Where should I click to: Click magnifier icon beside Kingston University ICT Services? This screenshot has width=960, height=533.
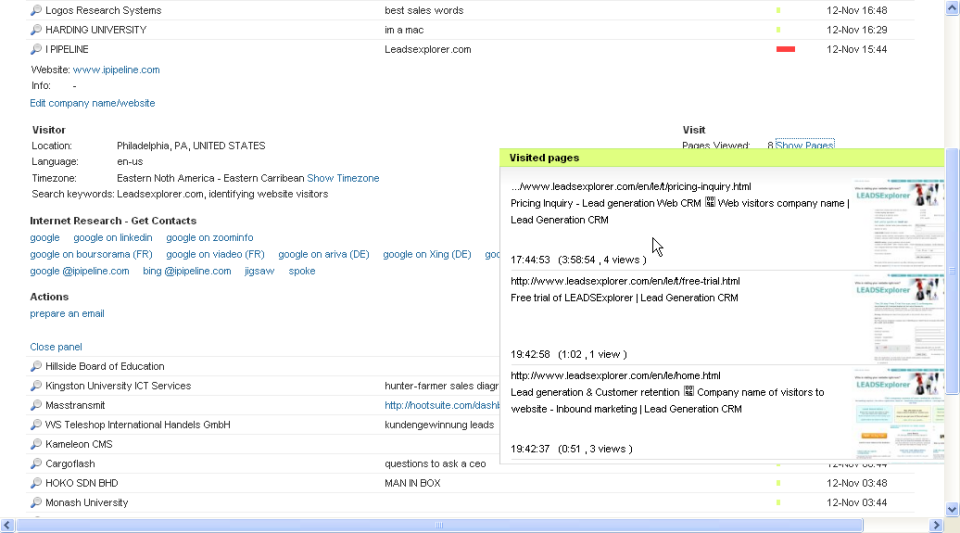[x=36, y=386]
